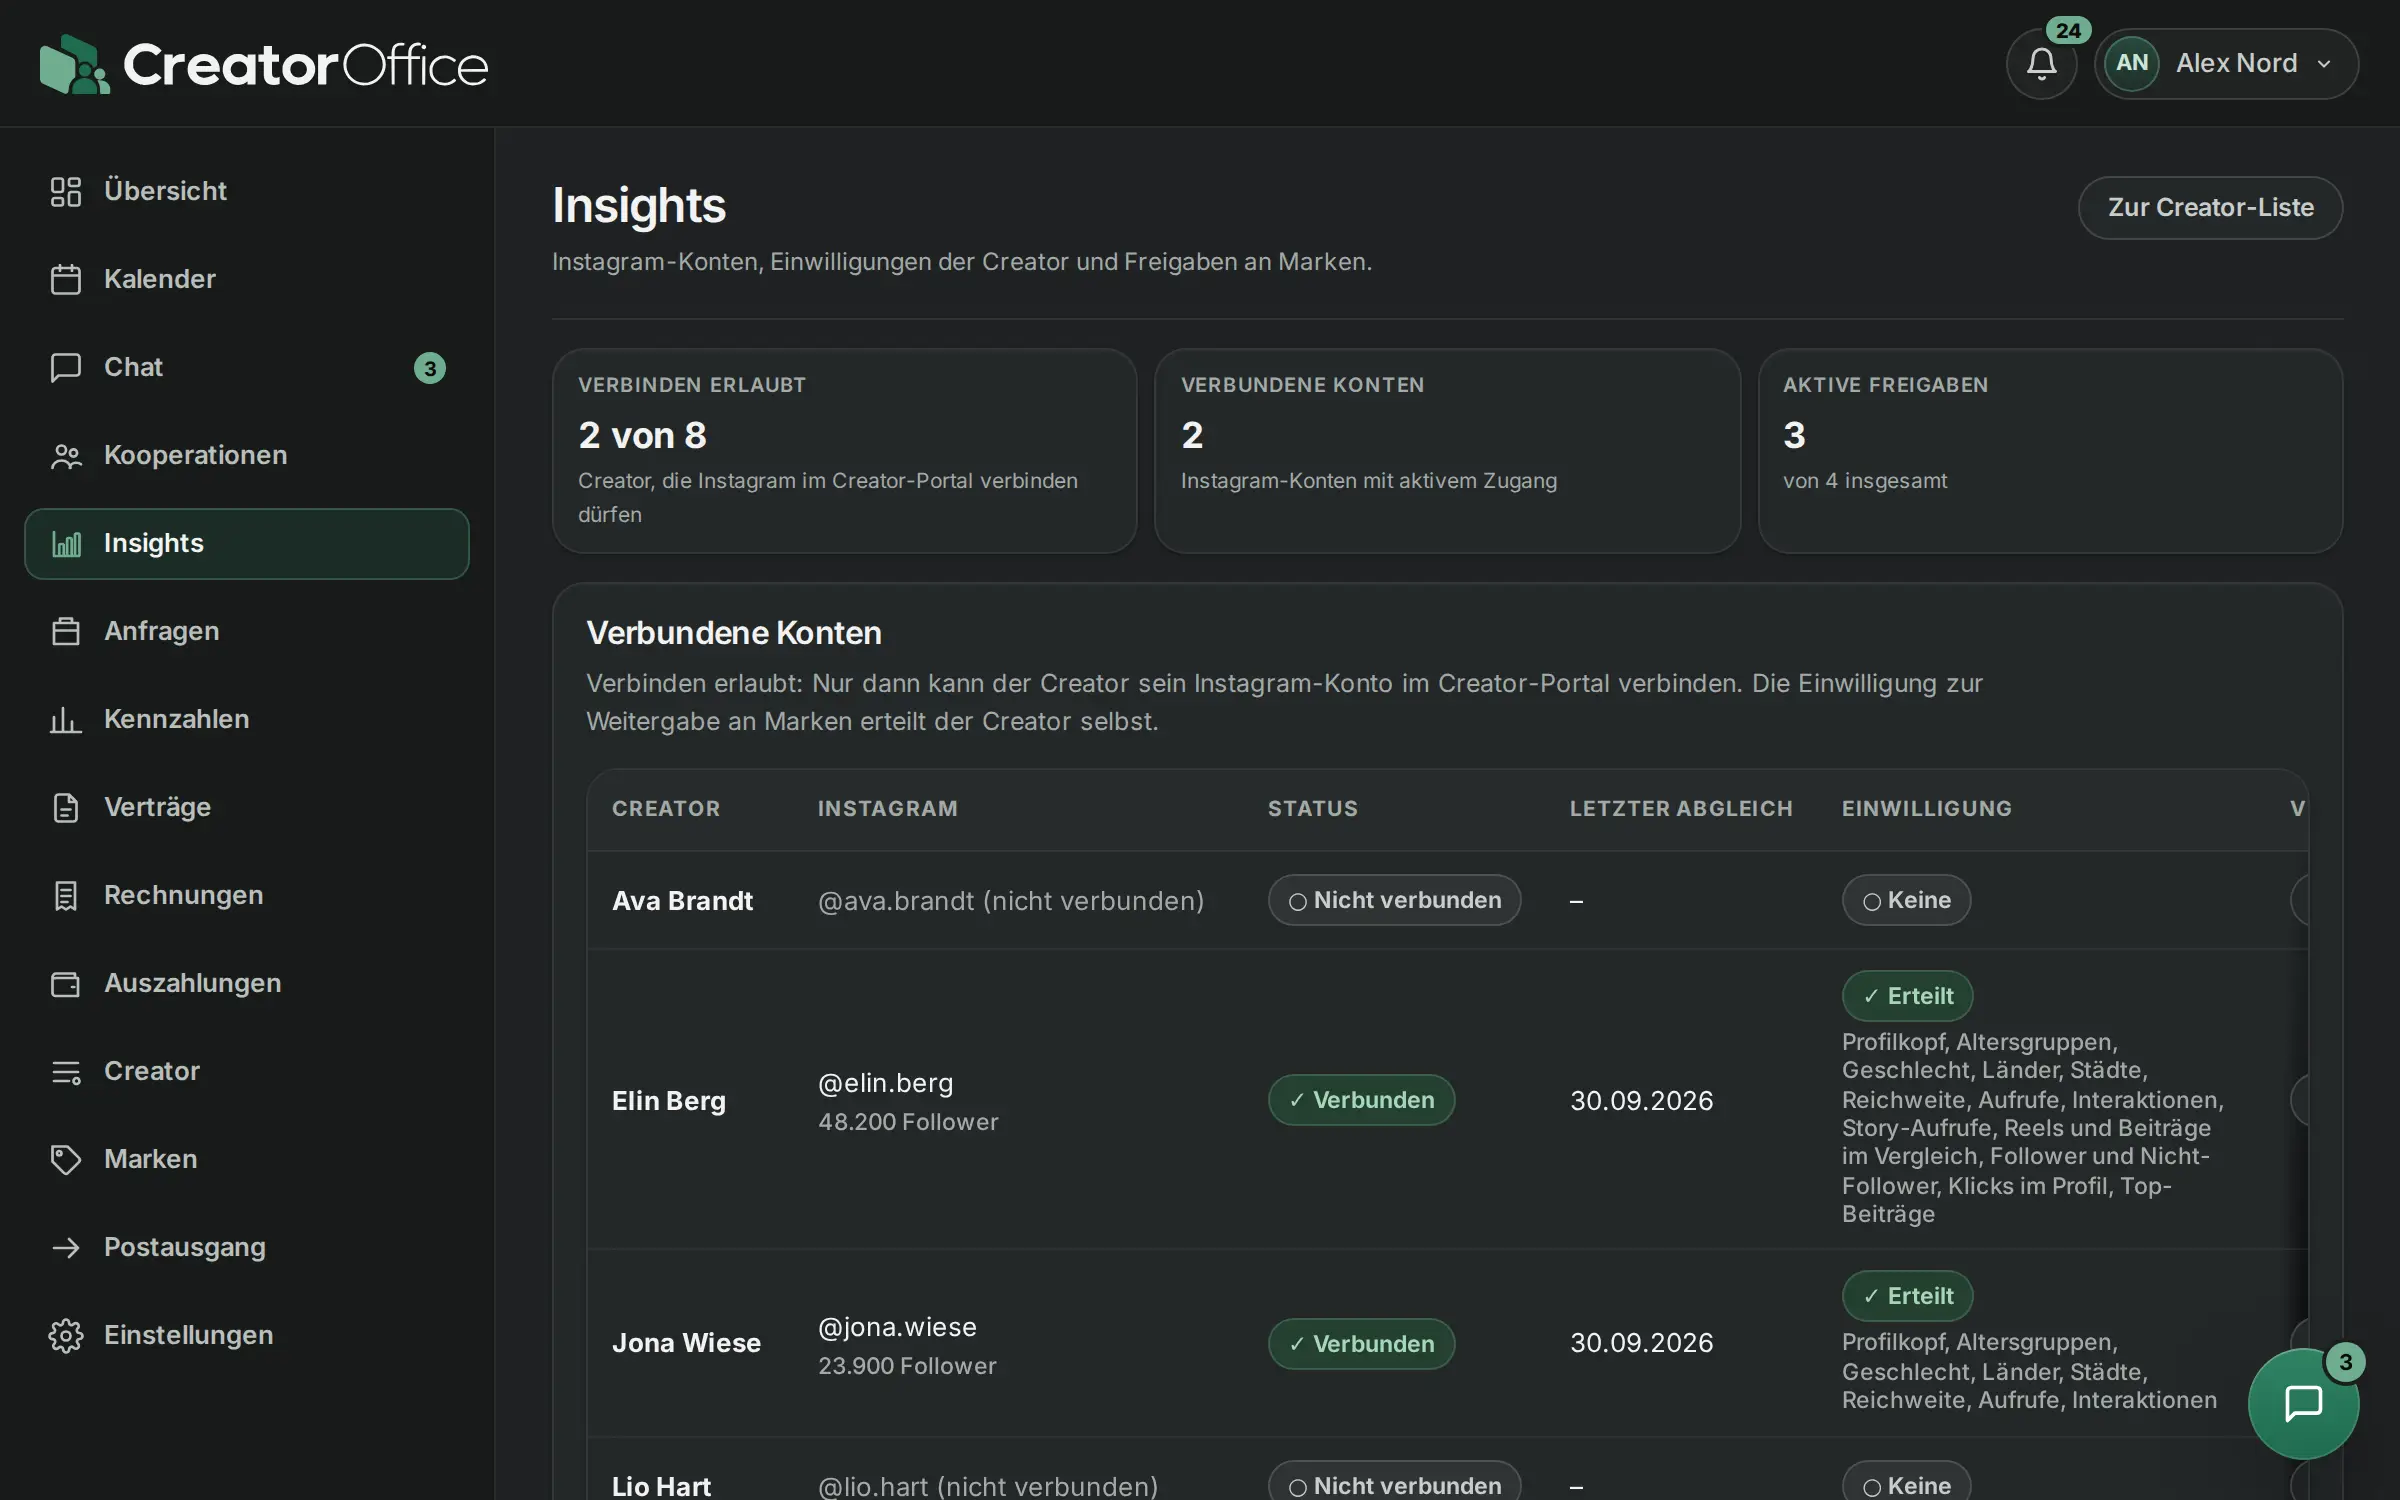Open the floating chat bubble button
Image resolution: width=2400 pixels, height=1500 pixels.
tap(2303, 1403)
